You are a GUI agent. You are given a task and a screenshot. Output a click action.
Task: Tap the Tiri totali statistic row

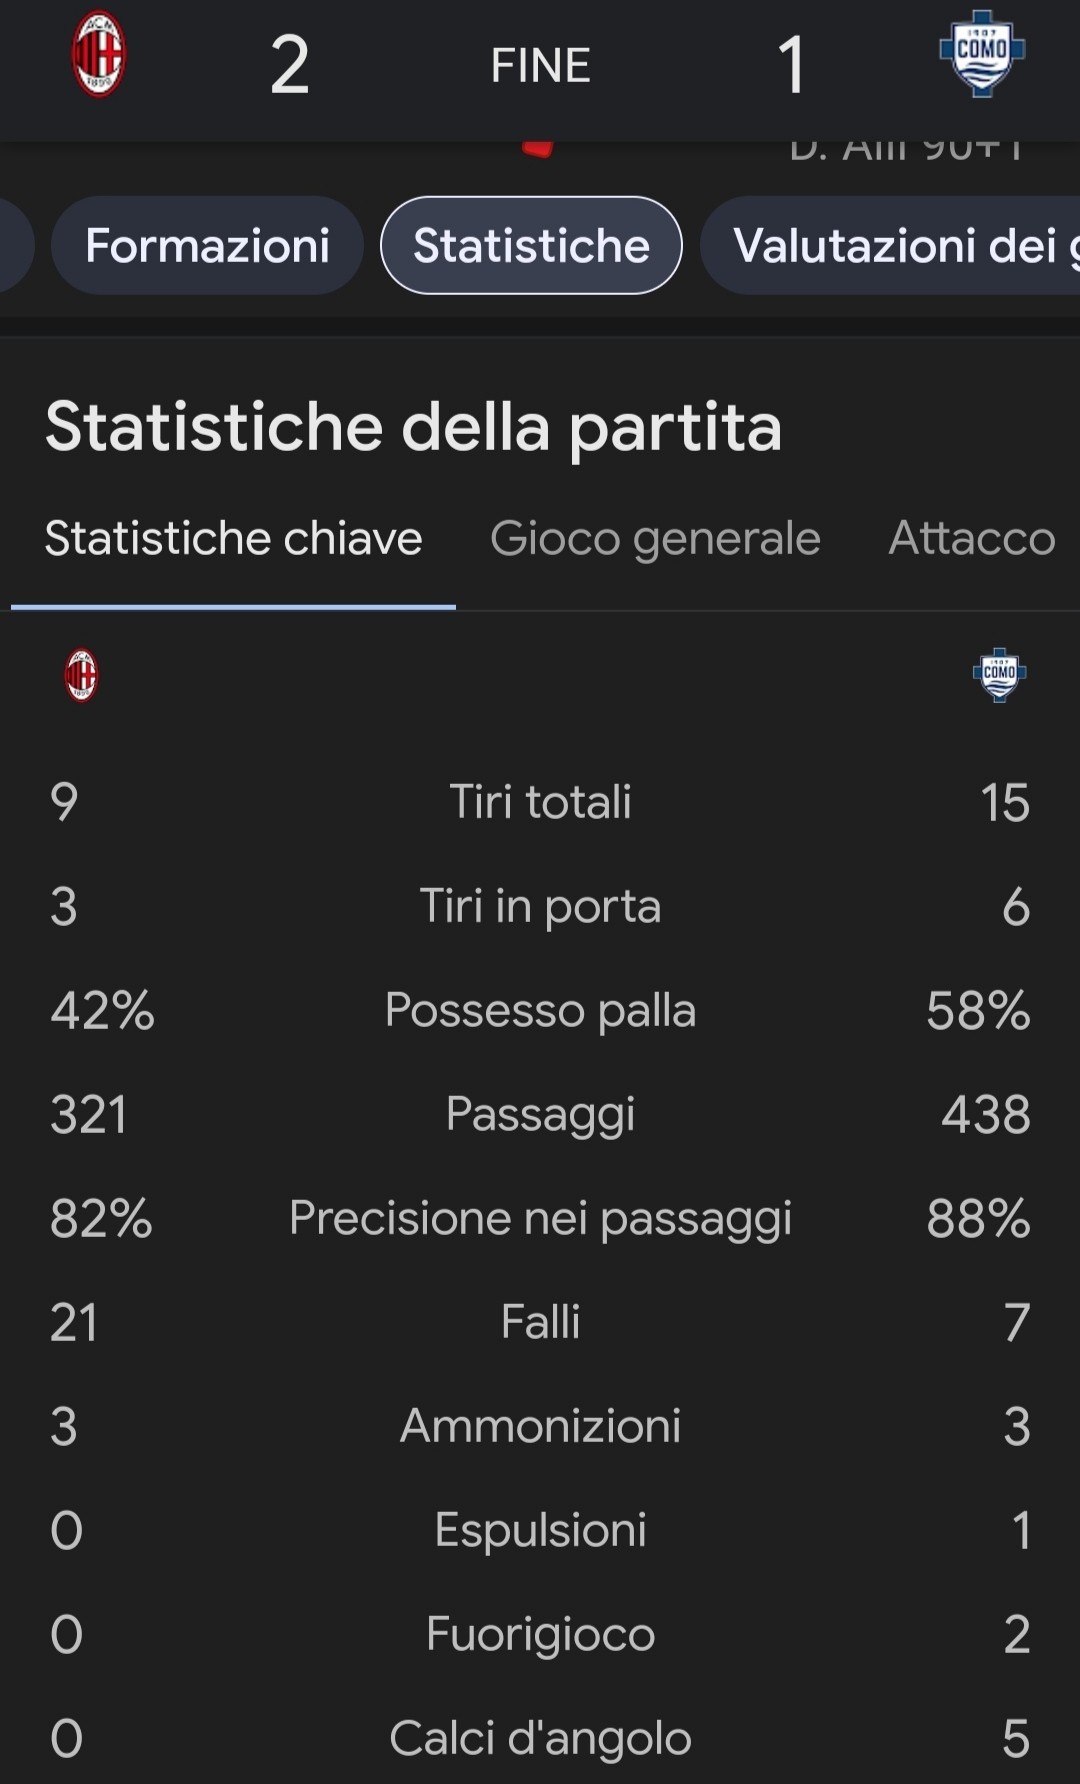[540, 802]
